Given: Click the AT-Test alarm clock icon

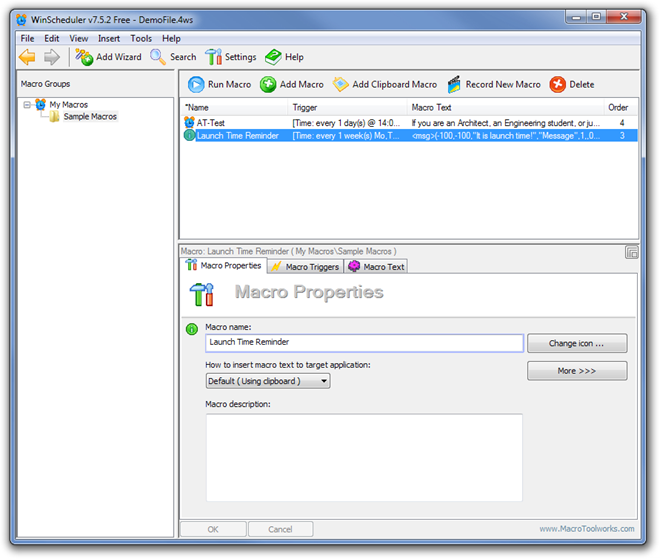Looking at the screenshot, I should (x=189, y=122).
